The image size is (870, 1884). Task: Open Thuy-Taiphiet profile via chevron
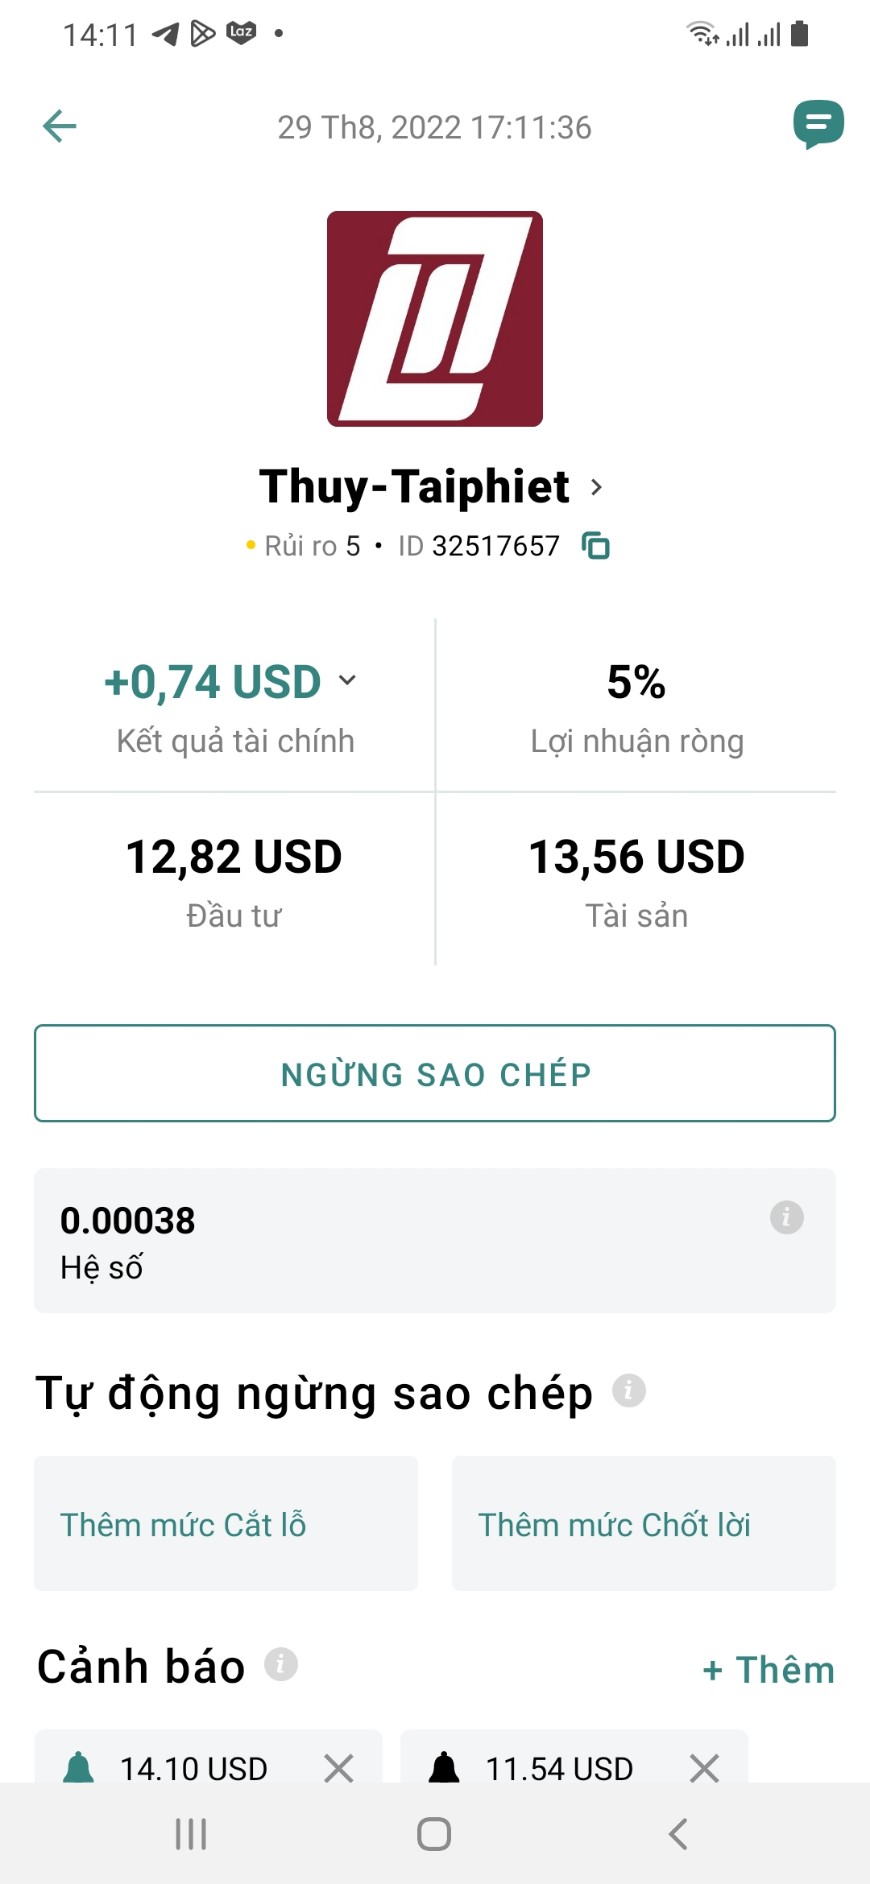[596, 487]
